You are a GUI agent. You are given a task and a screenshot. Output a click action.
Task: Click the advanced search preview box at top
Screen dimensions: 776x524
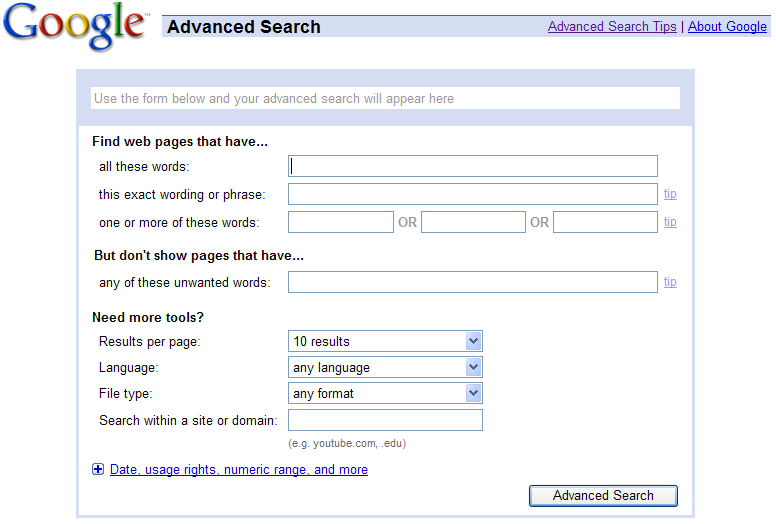click(385, 98)
